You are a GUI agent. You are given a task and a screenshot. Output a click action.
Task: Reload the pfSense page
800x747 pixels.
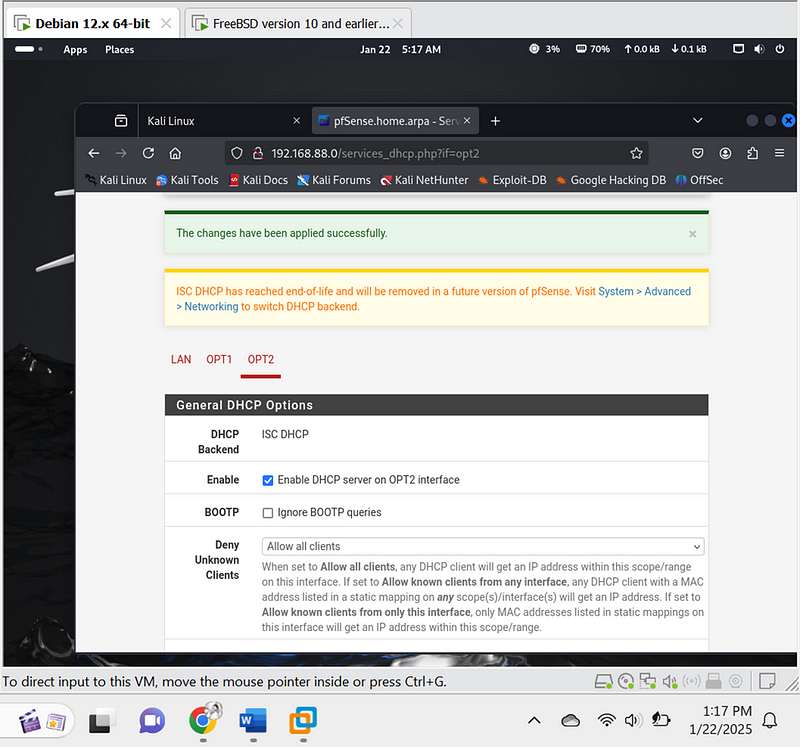coord(148,153)
